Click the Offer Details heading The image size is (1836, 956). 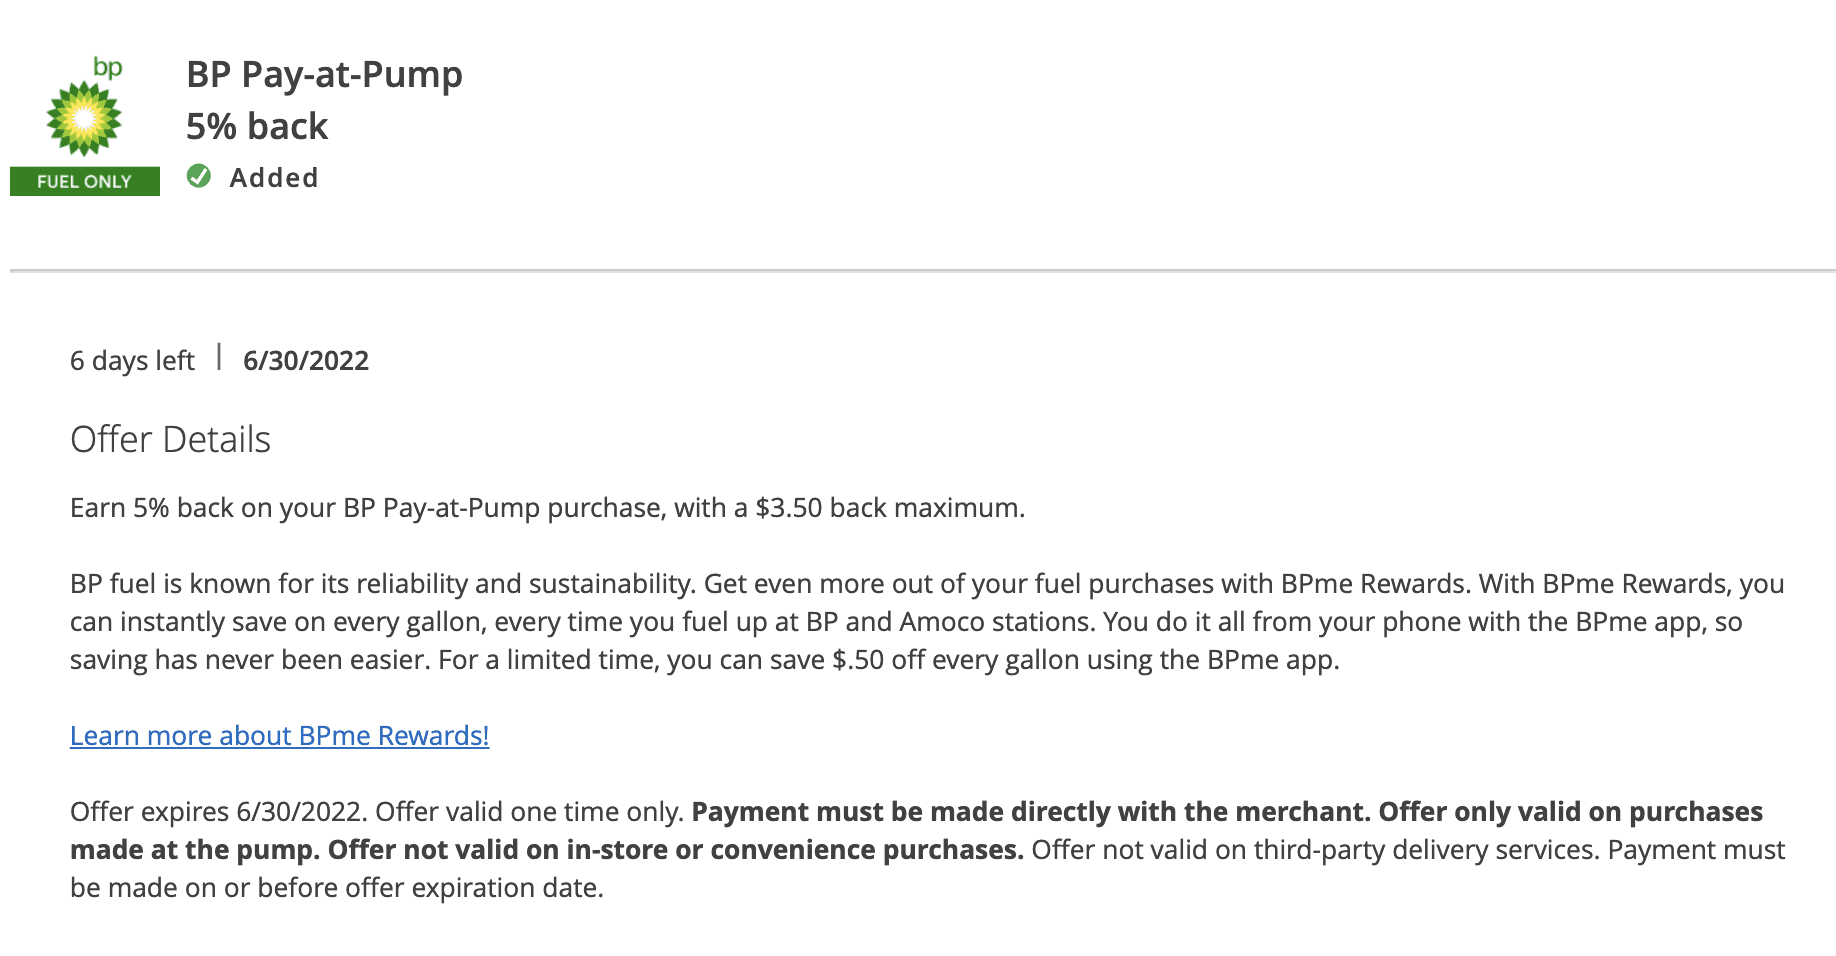tap(170, 440)
